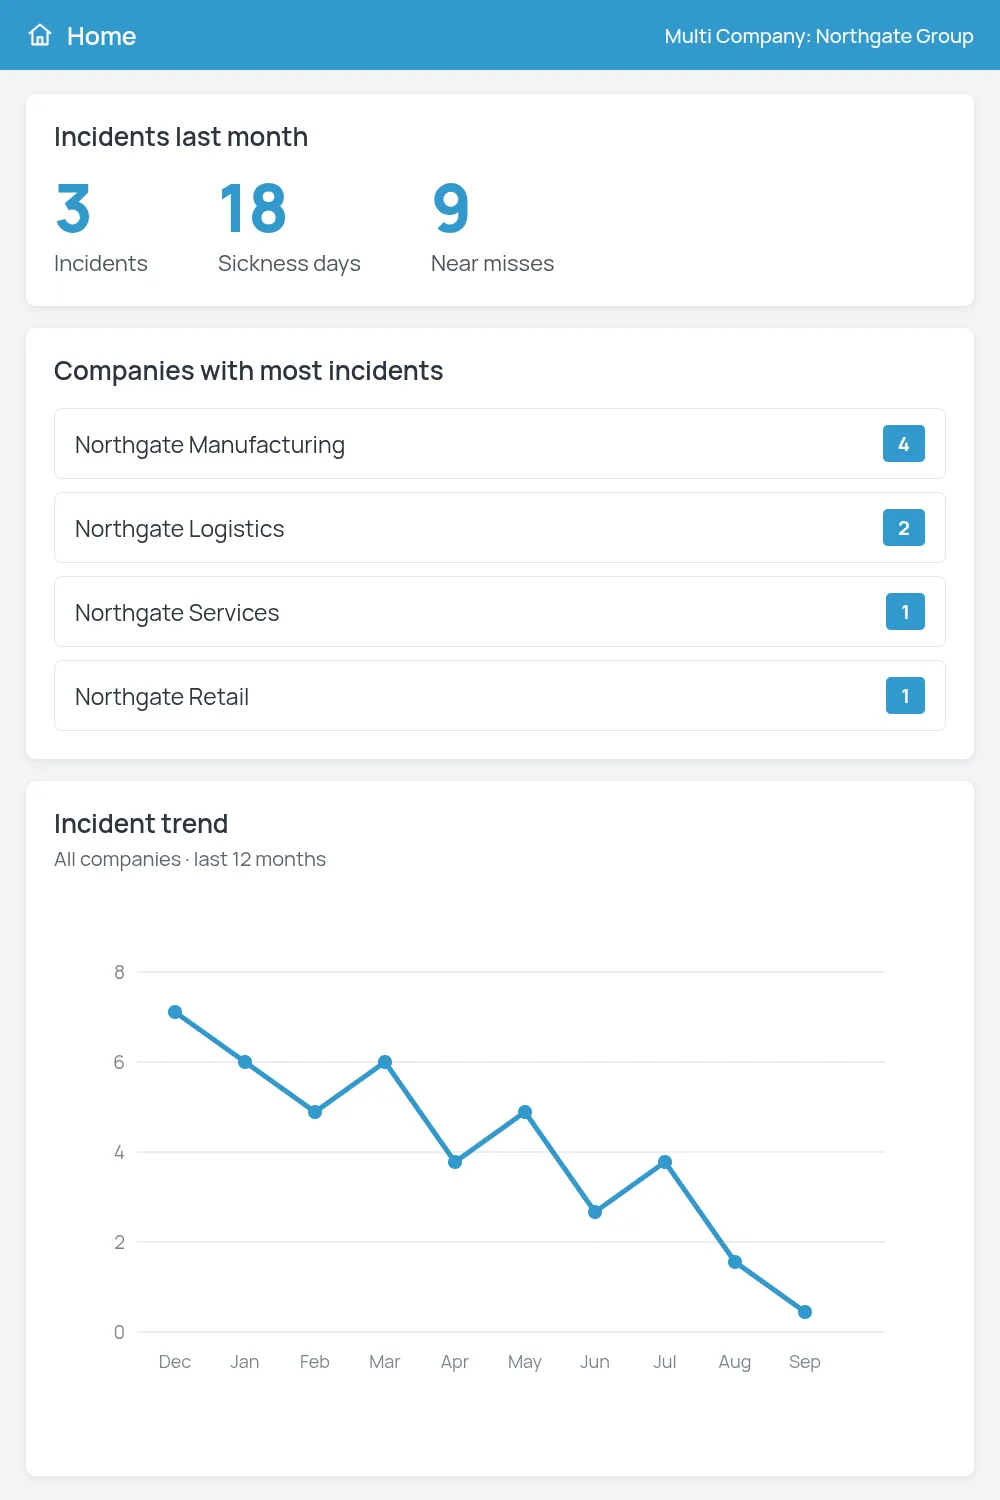Click the Sickness days label
The height and width of the screenshot is (1500, 1000).
pyautogui.click(x=289, y=263)
